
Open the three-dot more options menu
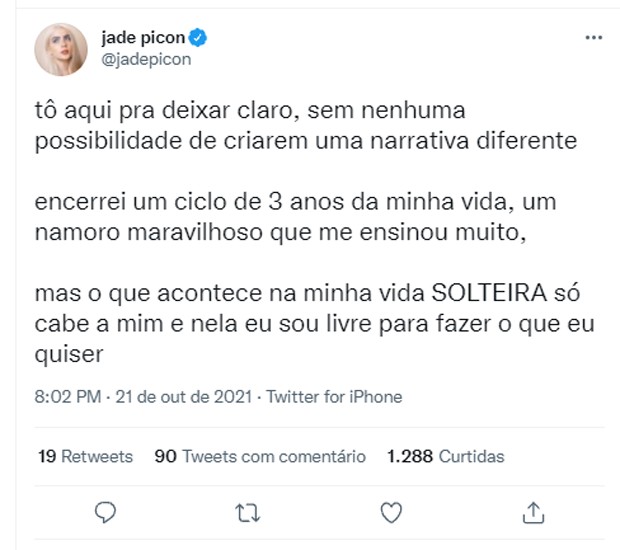(593, 38)
